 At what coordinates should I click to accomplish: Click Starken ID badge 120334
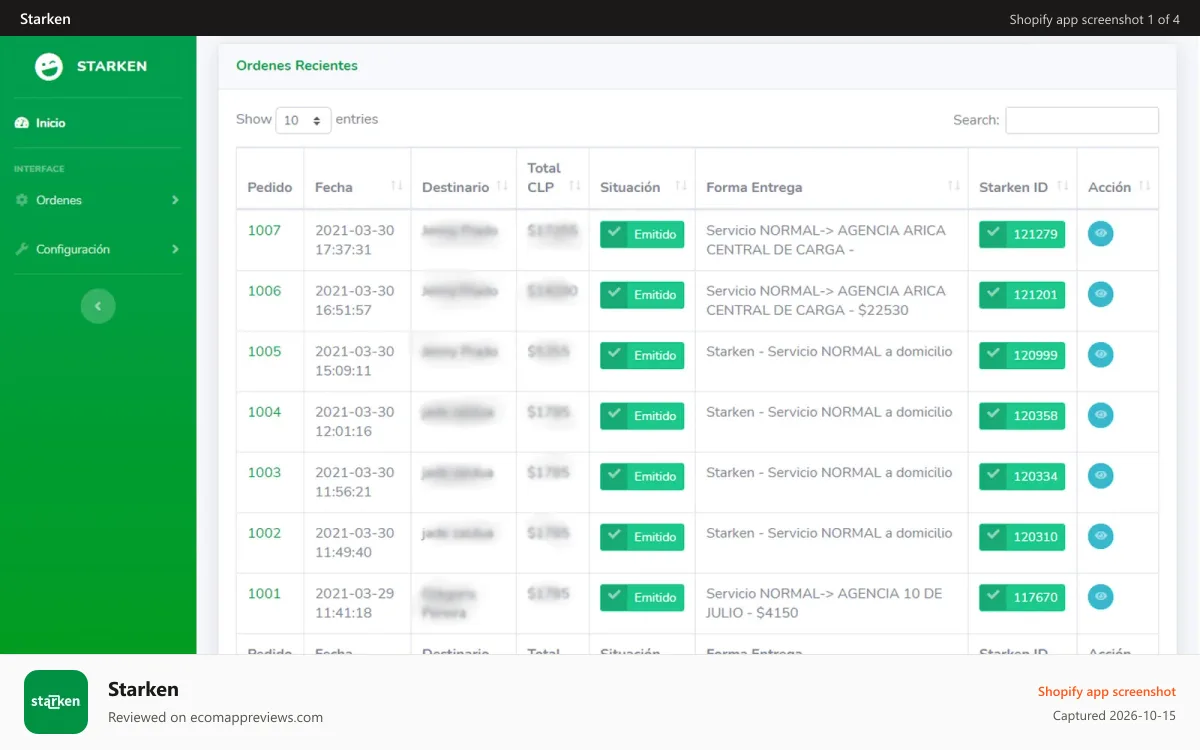[x=1022, y=476]
